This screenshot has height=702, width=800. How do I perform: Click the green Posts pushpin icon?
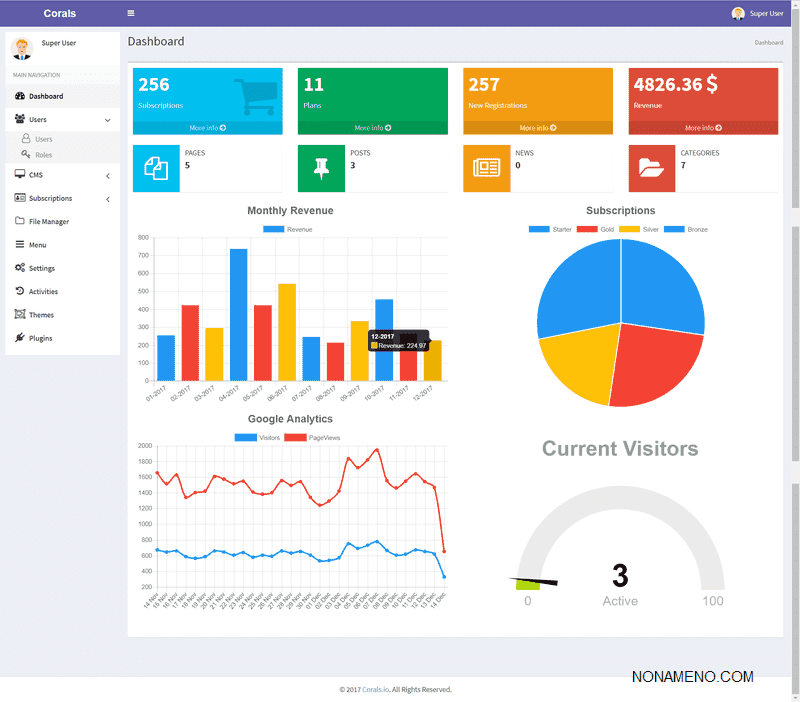click(321, 168)
